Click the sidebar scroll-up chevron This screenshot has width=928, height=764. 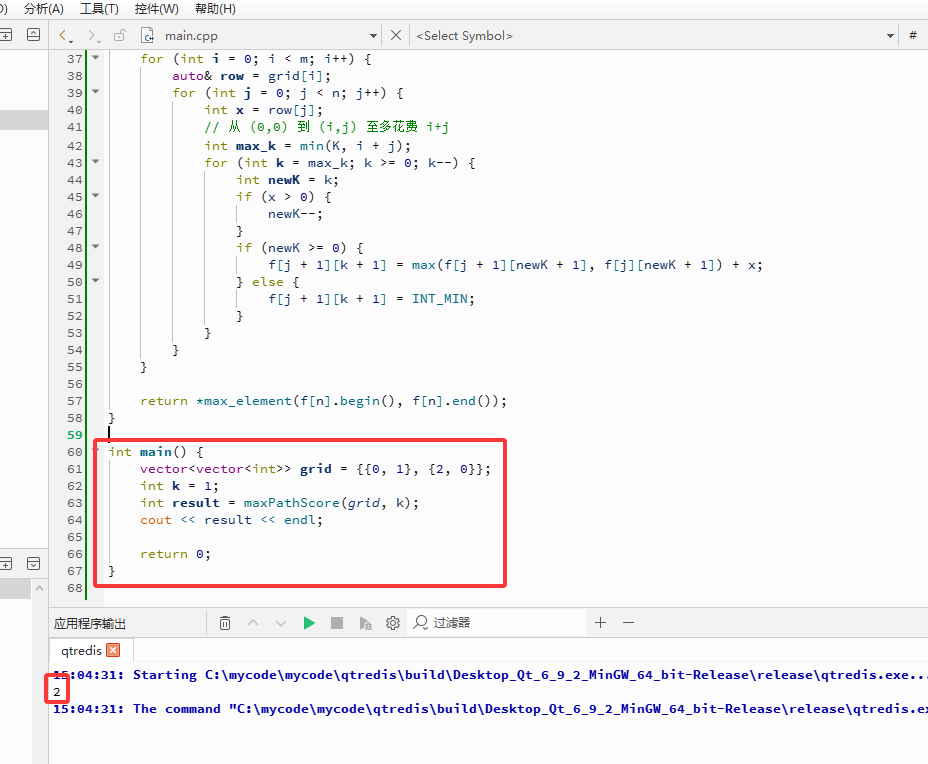pyautogui.click(x=39, y=588)
